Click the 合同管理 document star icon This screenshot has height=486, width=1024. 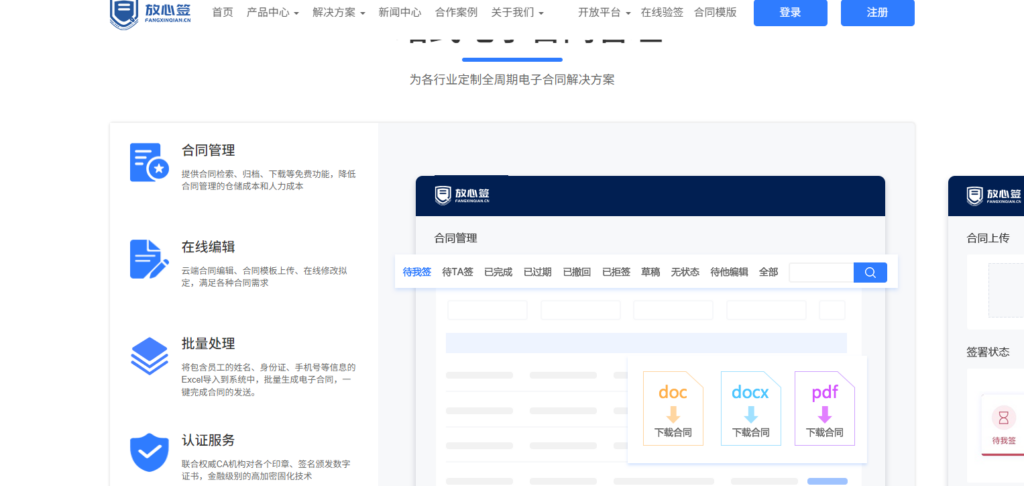pos(149,162)
